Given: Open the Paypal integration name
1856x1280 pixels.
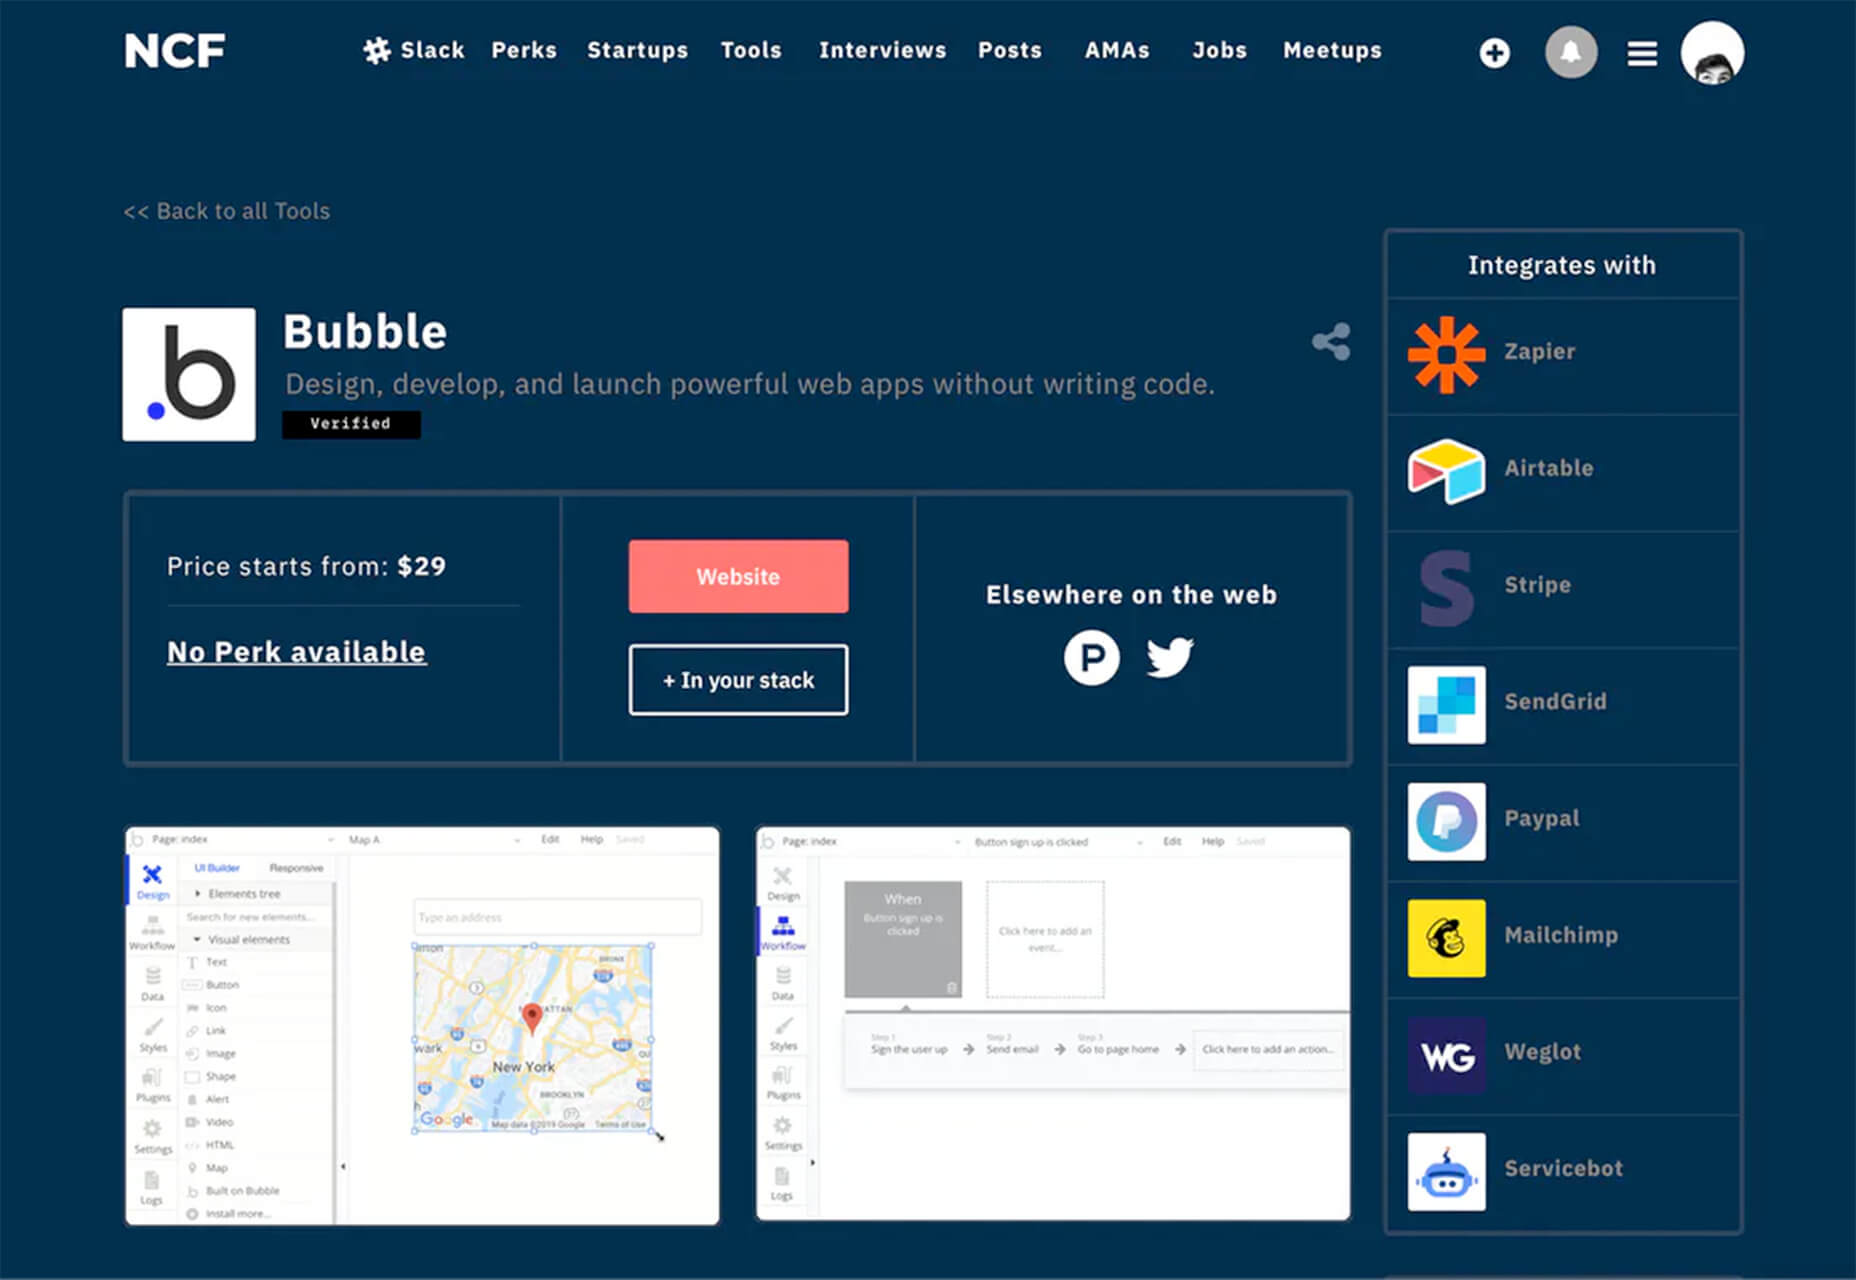Looking at the screenshot, I should (1542, 818).
